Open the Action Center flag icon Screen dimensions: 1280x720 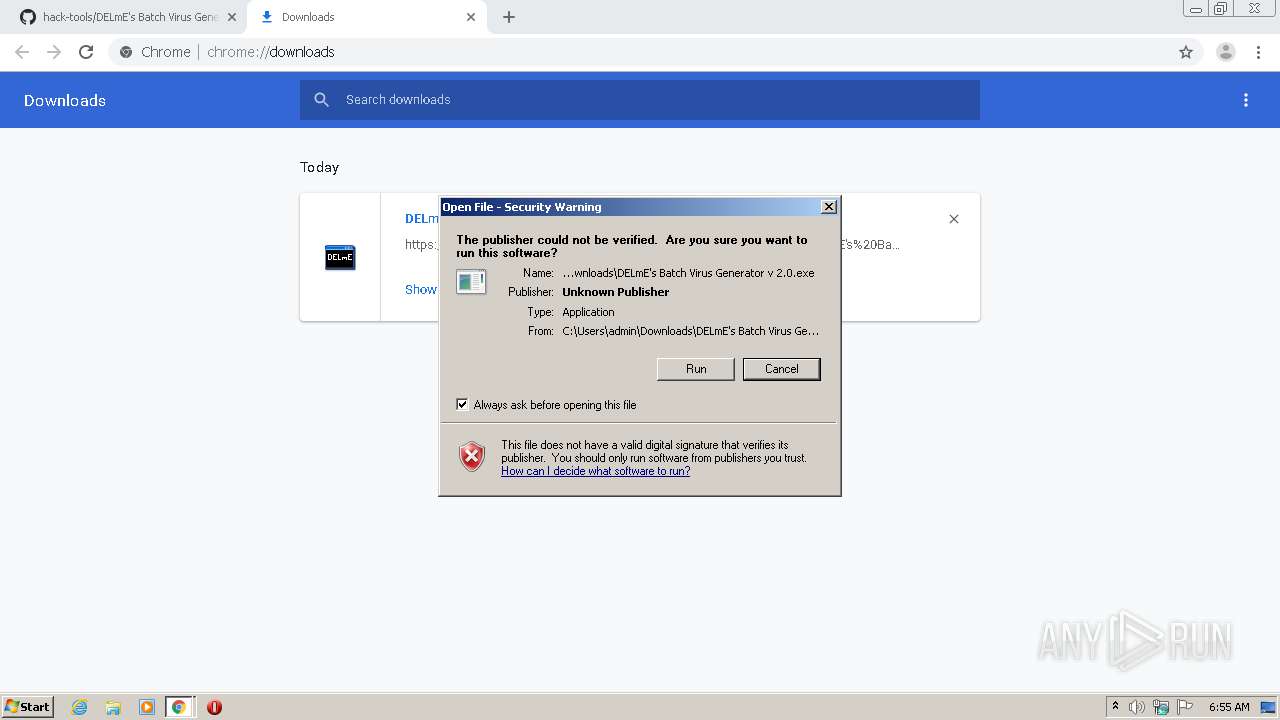coord(1185,707)
